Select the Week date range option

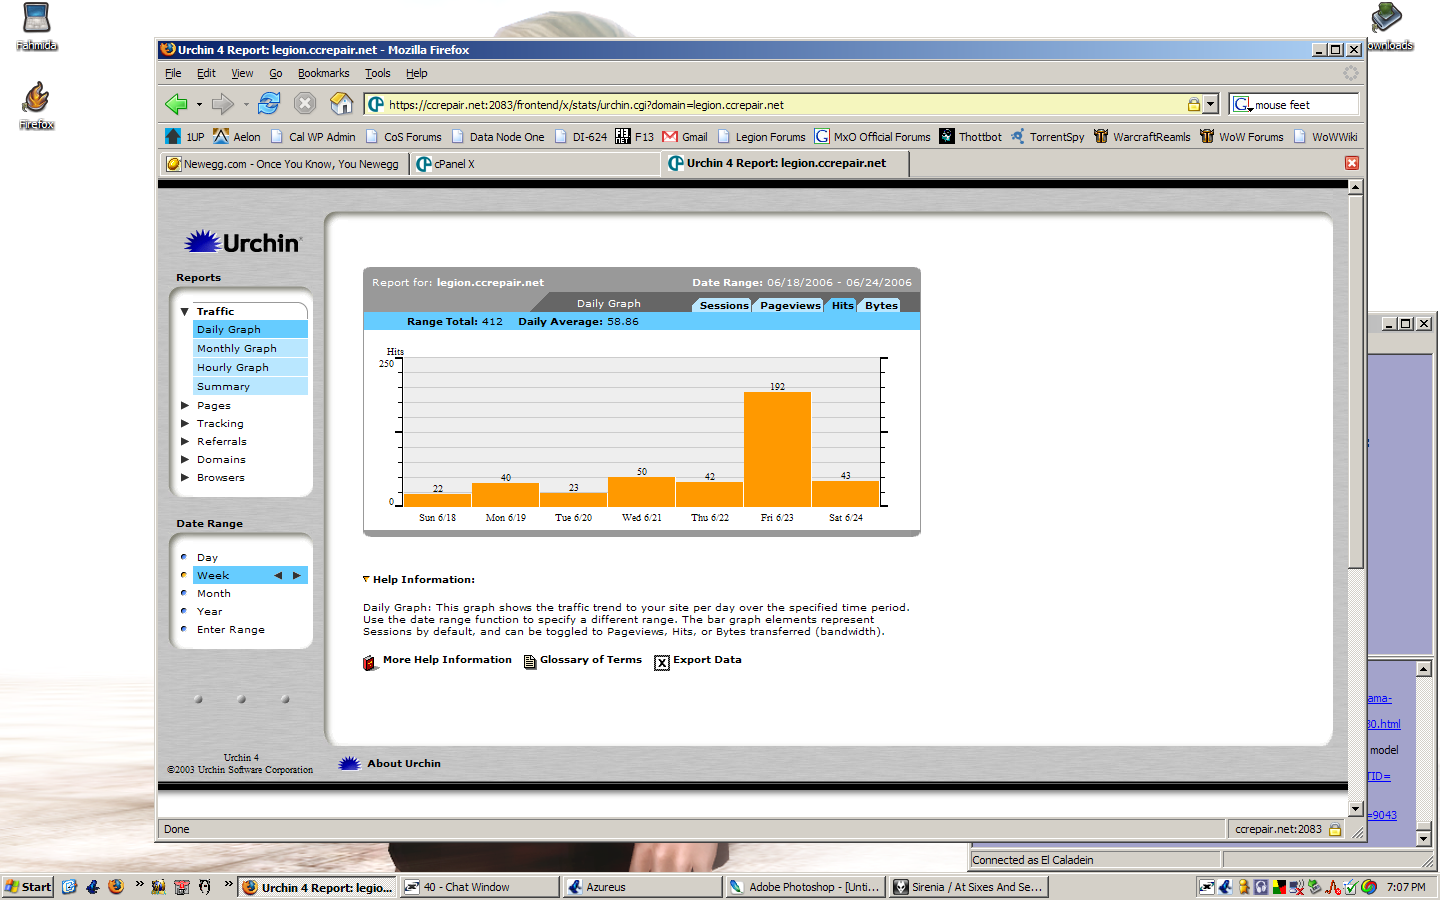point(213,576)
